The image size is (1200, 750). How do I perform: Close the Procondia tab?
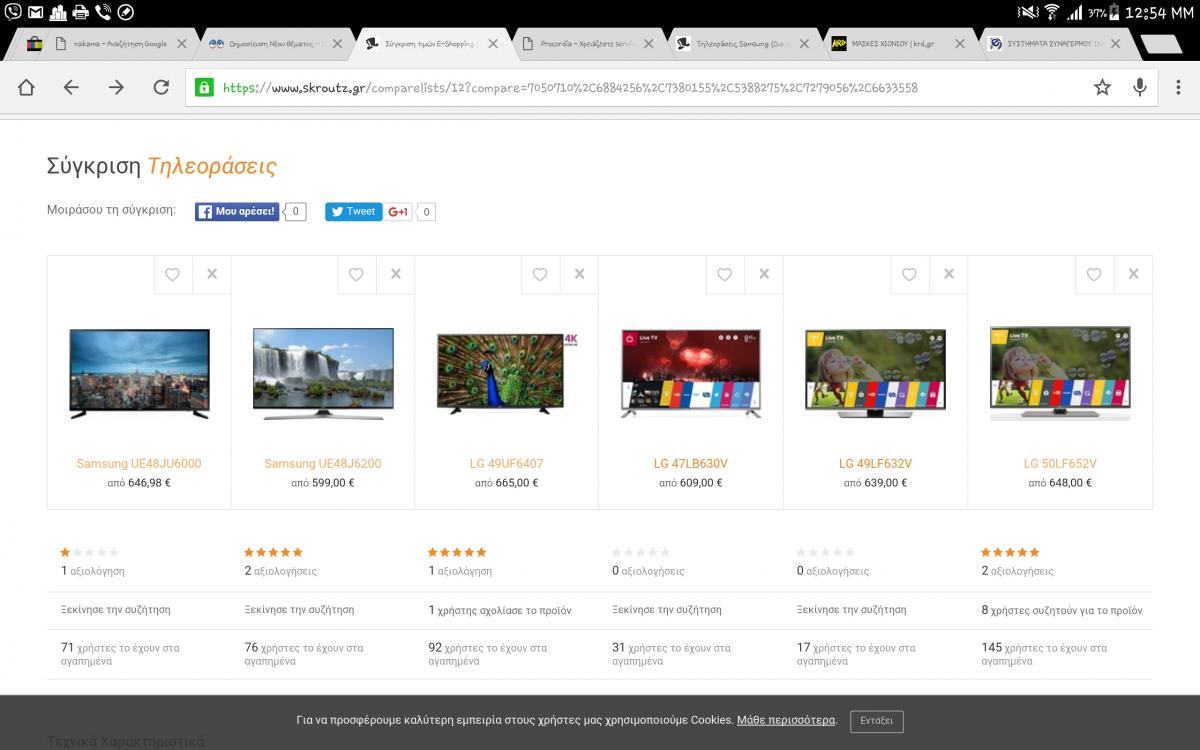tap(648, 44)
